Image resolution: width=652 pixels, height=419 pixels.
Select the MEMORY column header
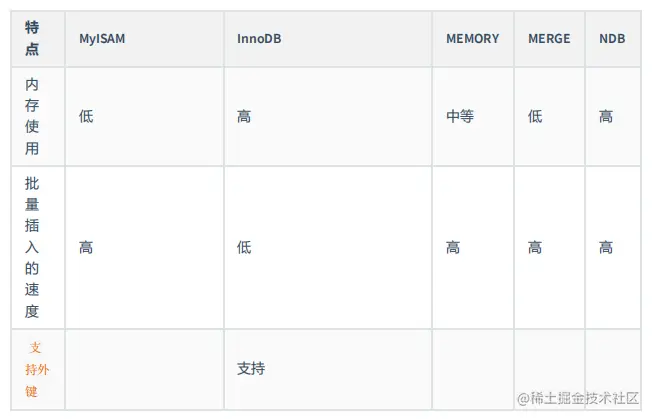472,39
